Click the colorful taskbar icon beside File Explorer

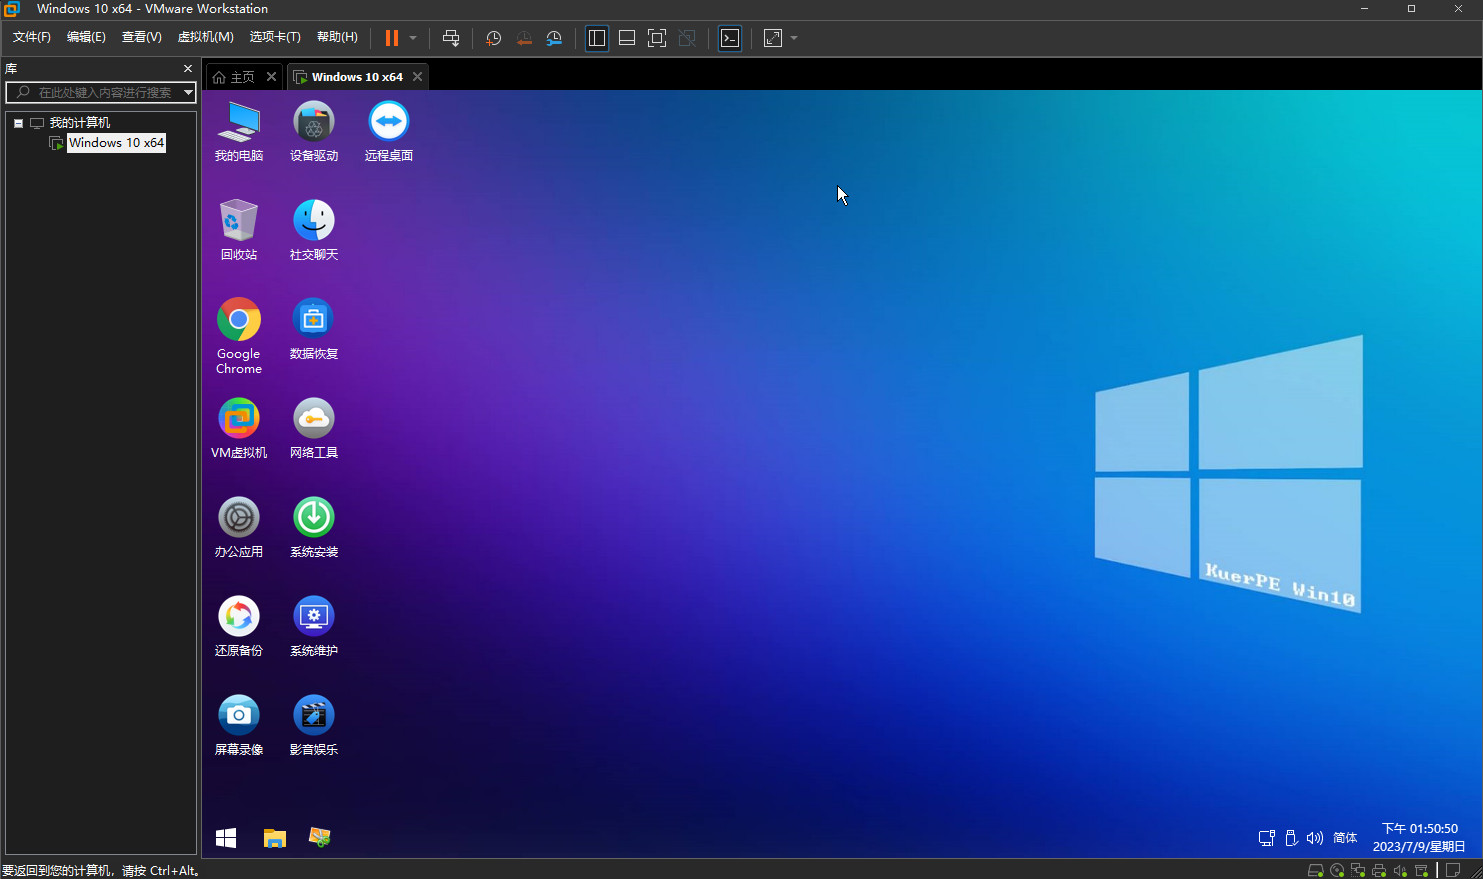pyautogui.click(x=320, y=838)
